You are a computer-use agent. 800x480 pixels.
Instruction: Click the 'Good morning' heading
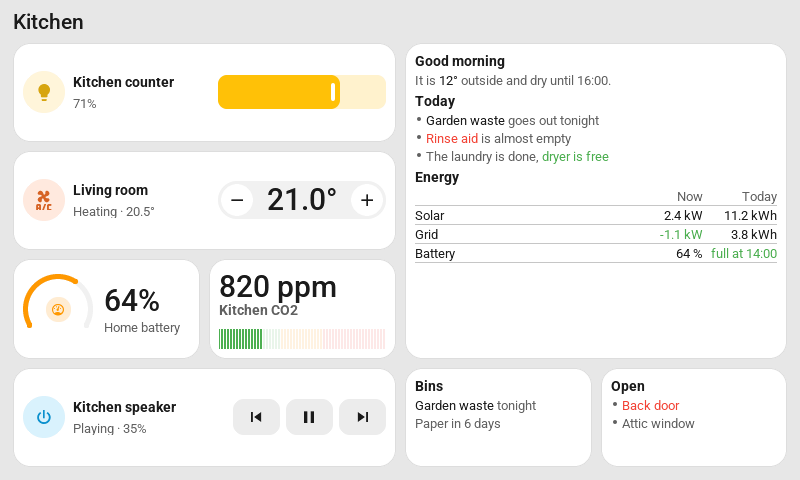tap(460, 61)
